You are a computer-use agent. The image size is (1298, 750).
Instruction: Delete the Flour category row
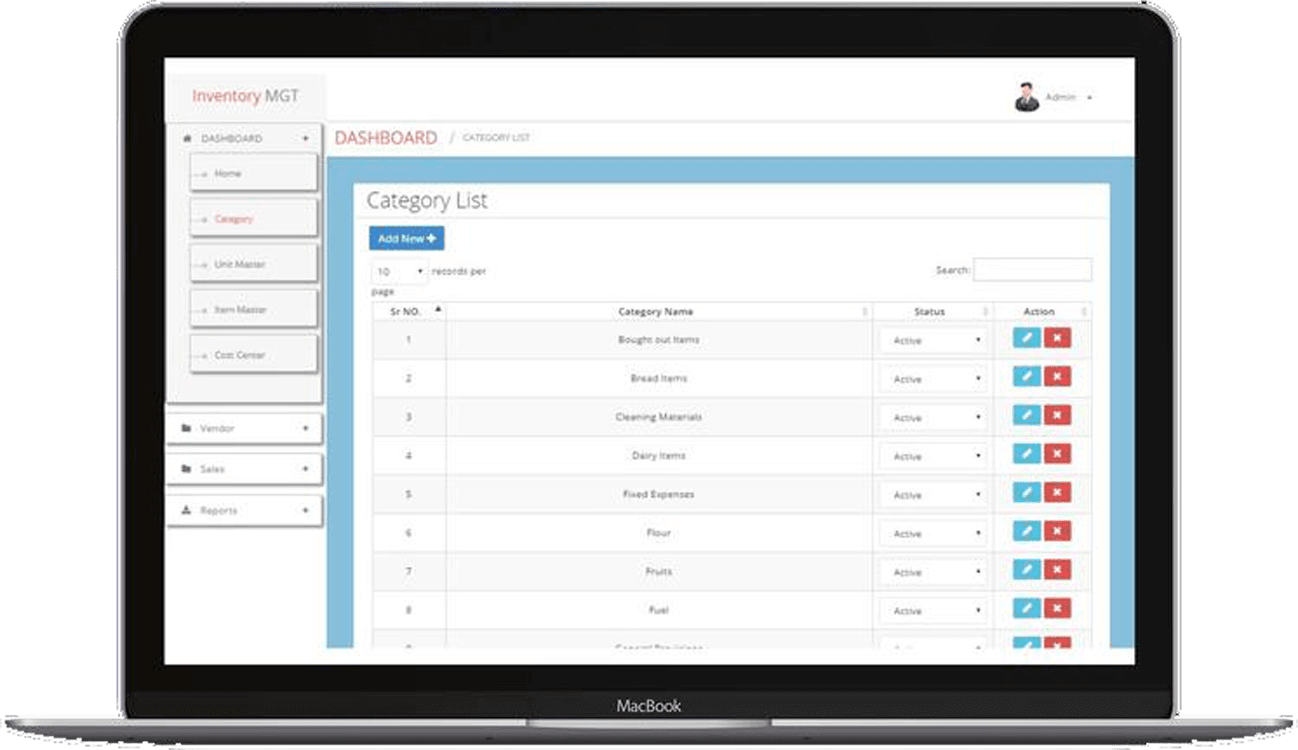[1057, 530]
